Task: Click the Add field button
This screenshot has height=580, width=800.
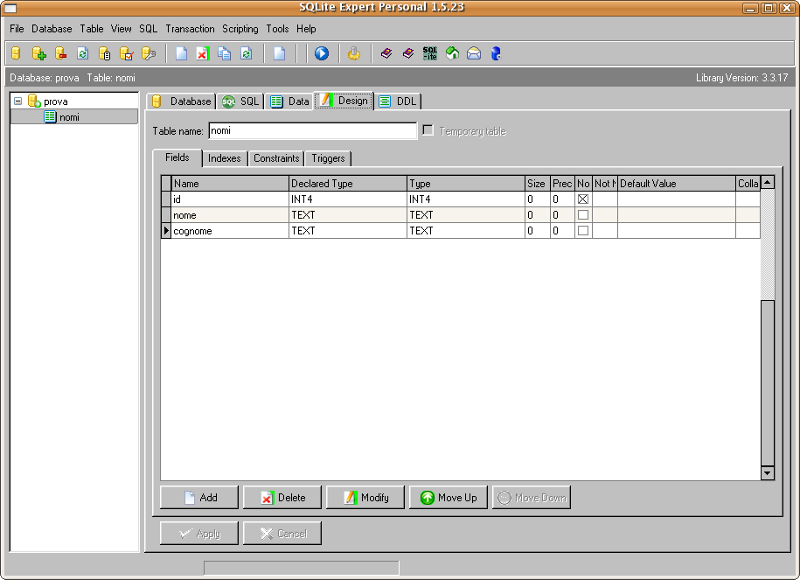Action: point(199,497)
